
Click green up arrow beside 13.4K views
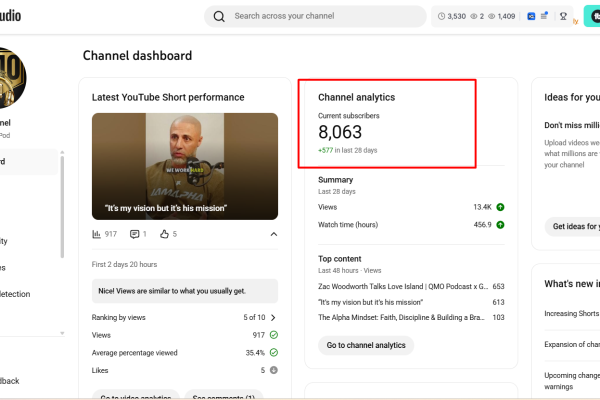(500, 207)
